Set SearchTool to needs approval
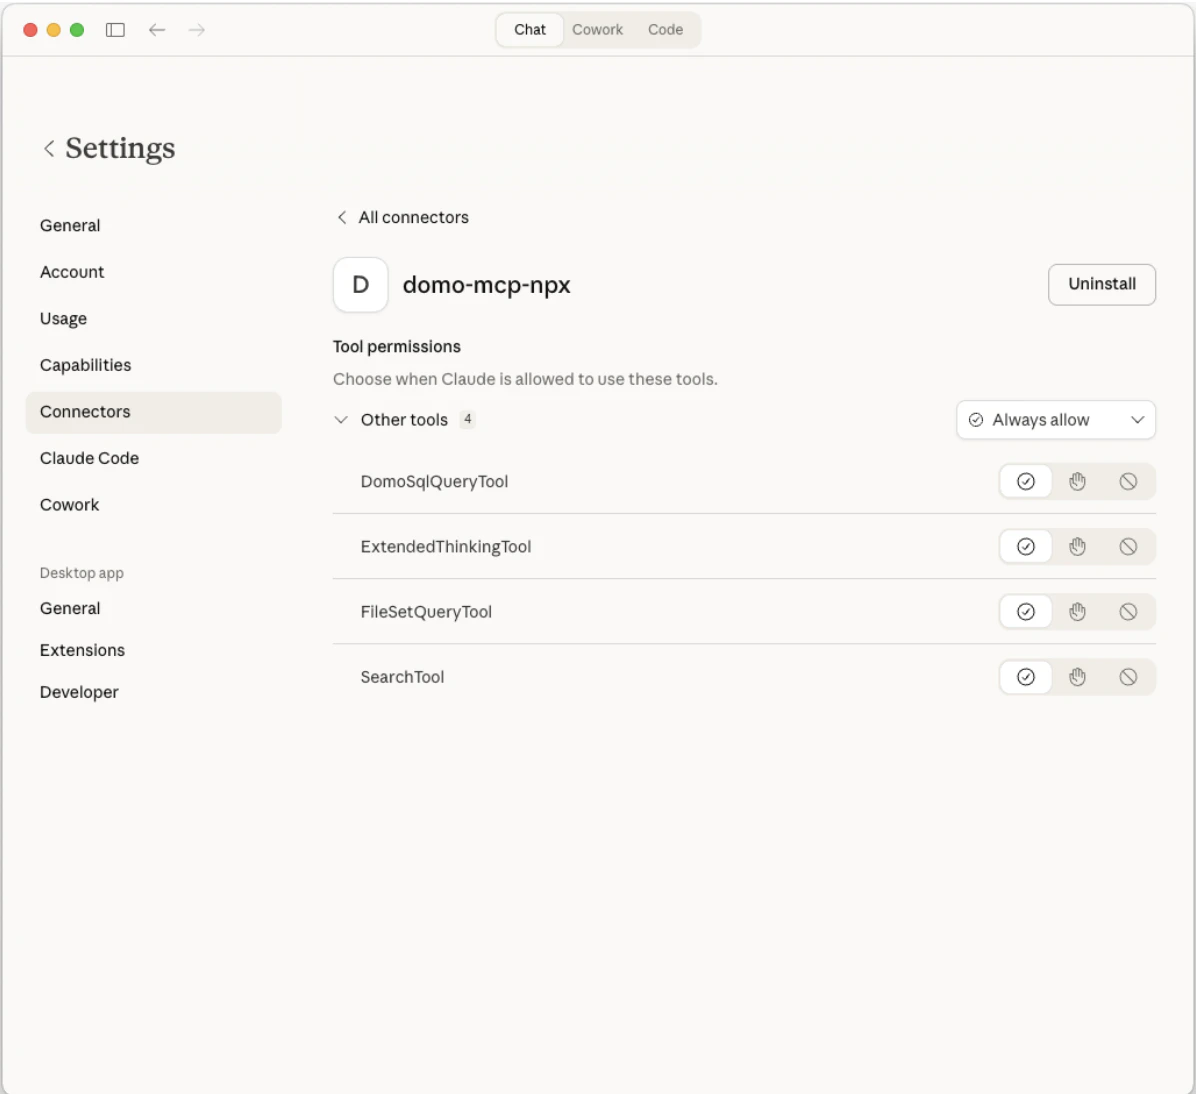The height and width of the screenshot is (1094, 1196). click(1077, 677)
